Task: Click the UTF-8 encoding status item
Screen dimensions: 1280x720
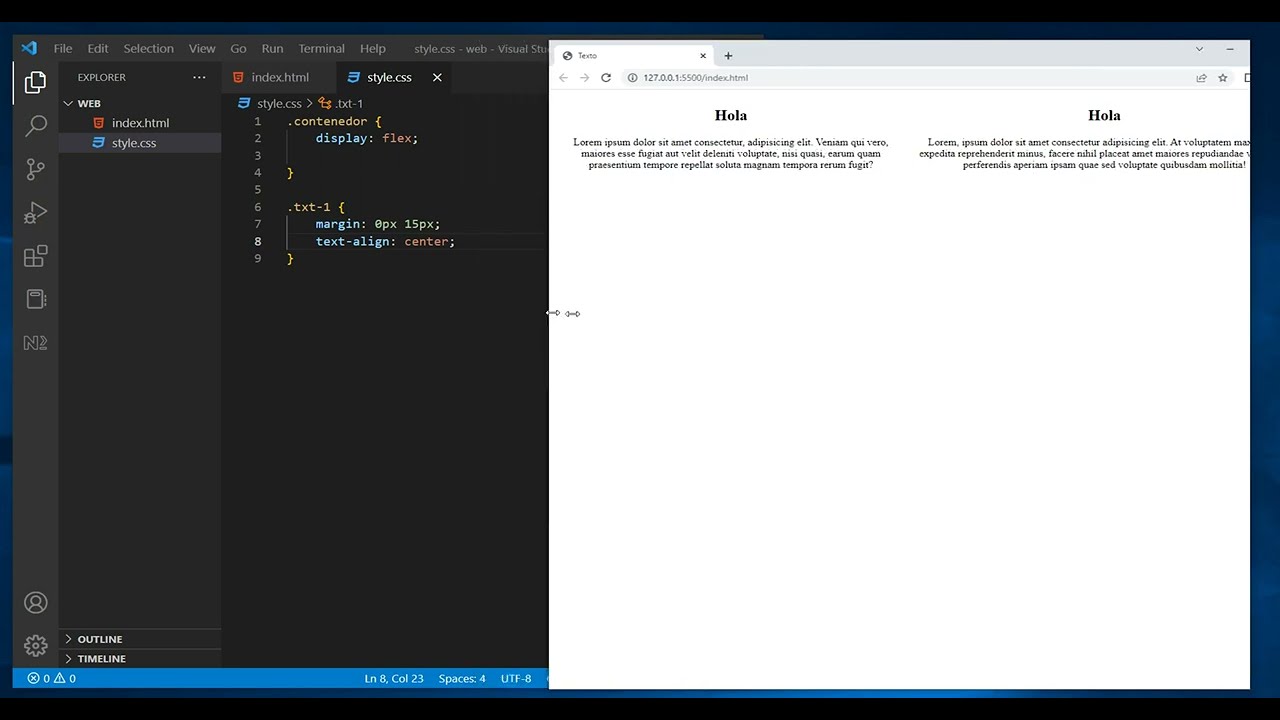Action: pyautogui.click(x=516, y=678)
